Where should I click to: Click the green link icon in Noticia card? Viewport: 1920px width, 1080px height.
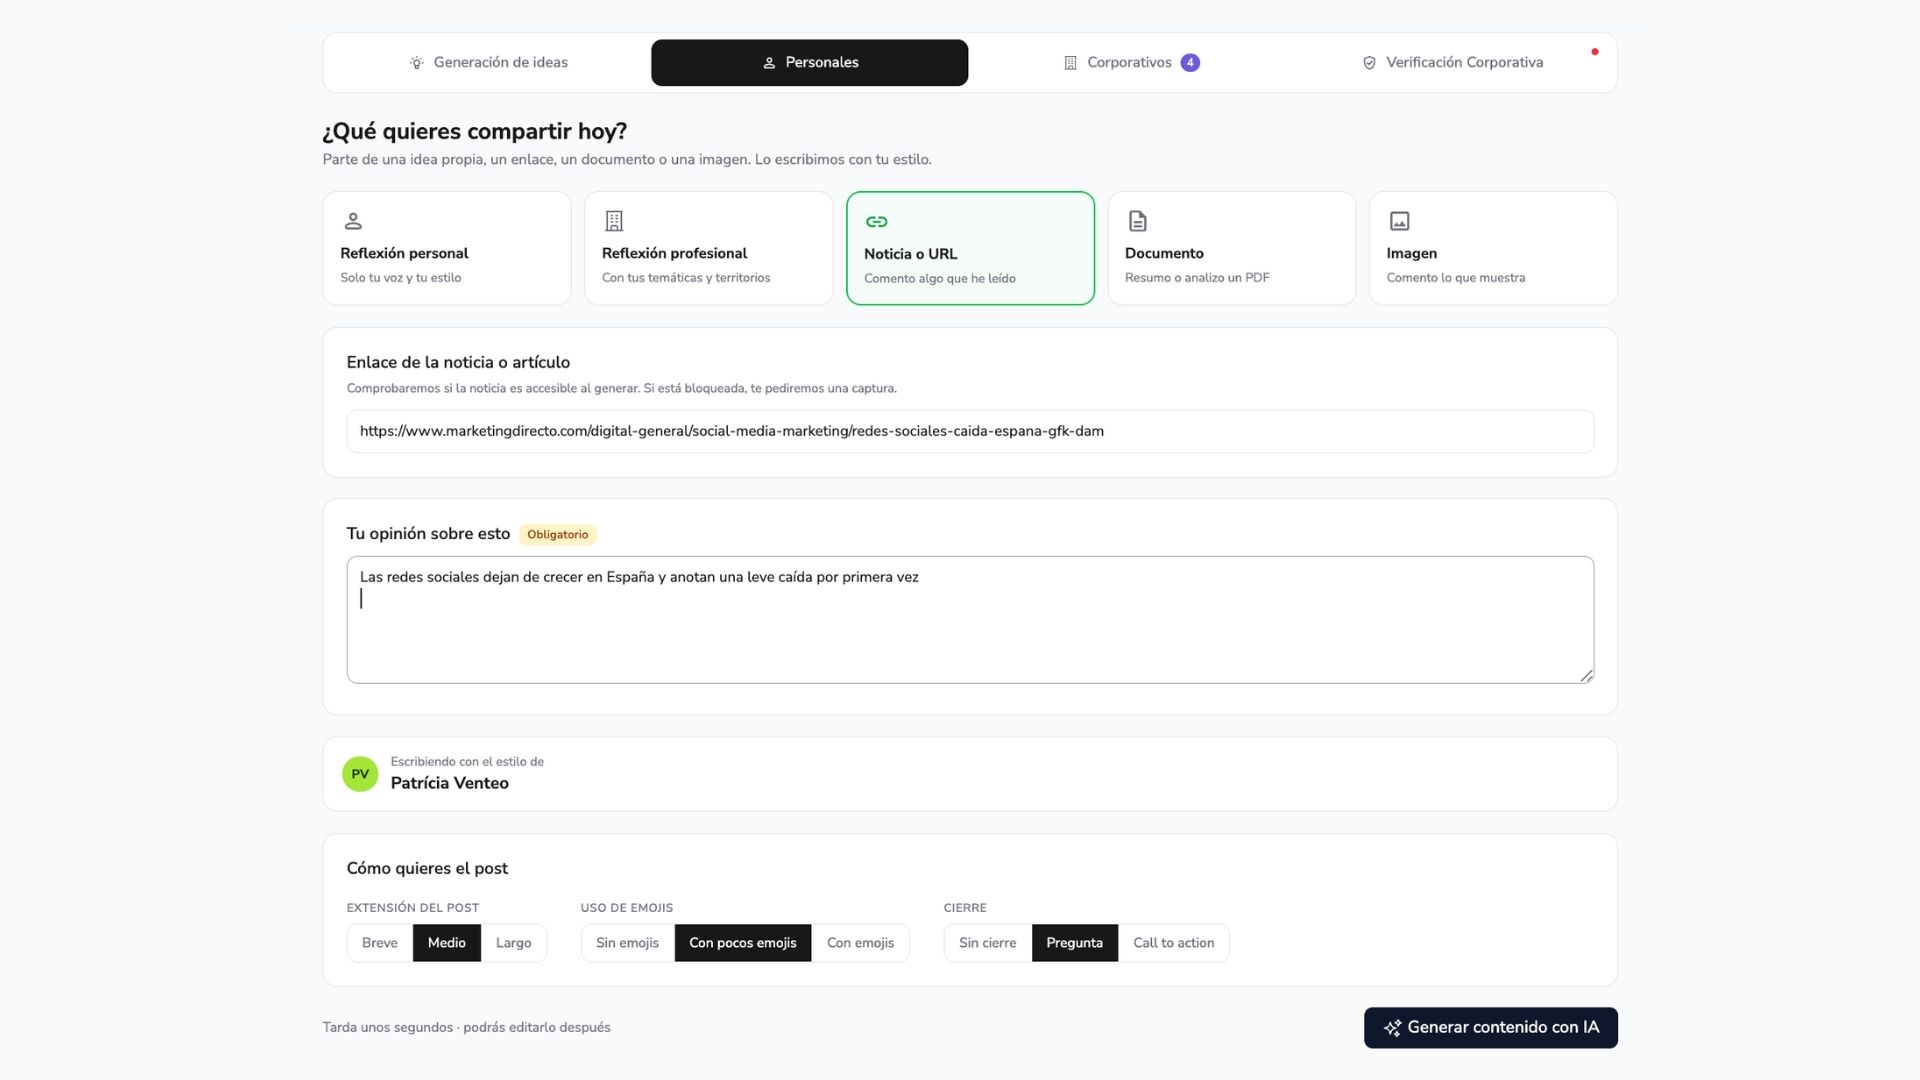click(x=877, y=222)
